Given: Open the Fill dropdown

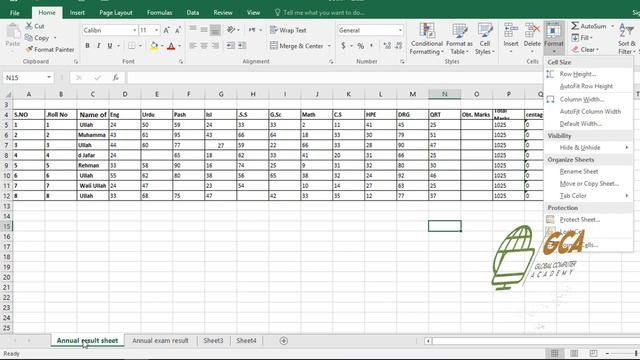Looking at the screenshot, I should click(582, 38).
